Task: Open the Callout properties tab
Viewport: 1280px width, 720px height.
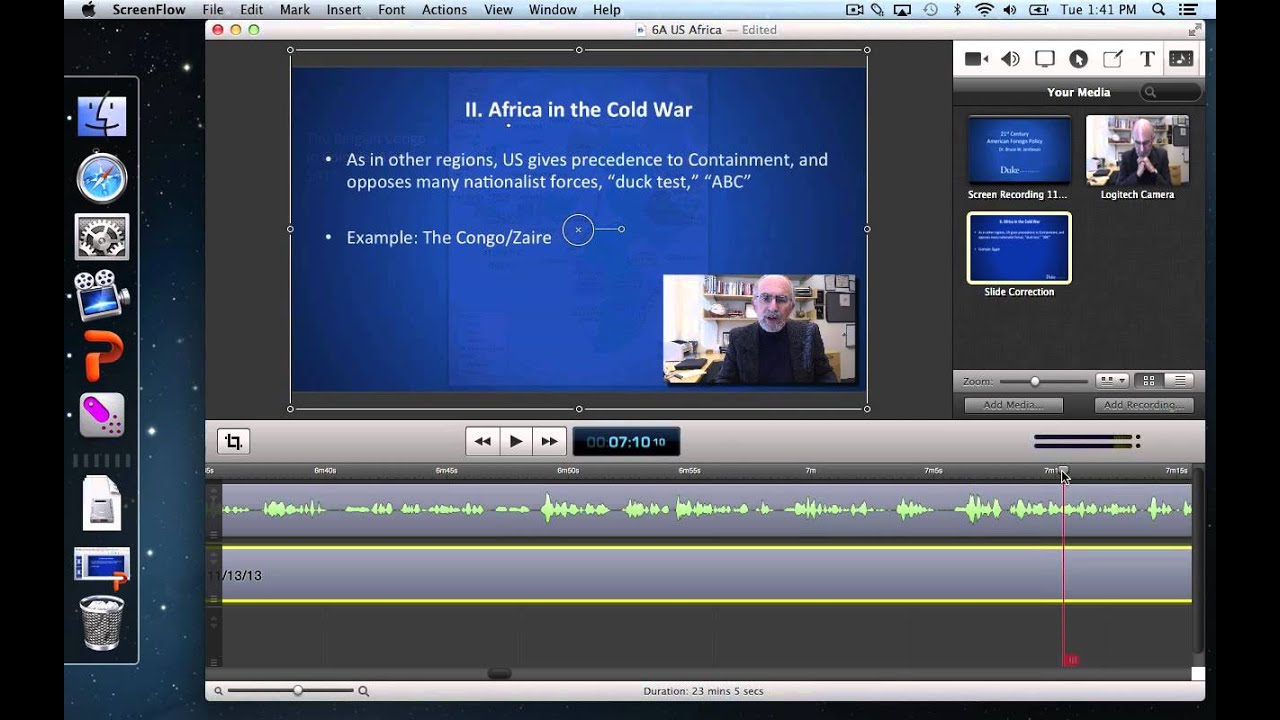Action: coord(1078,59)
